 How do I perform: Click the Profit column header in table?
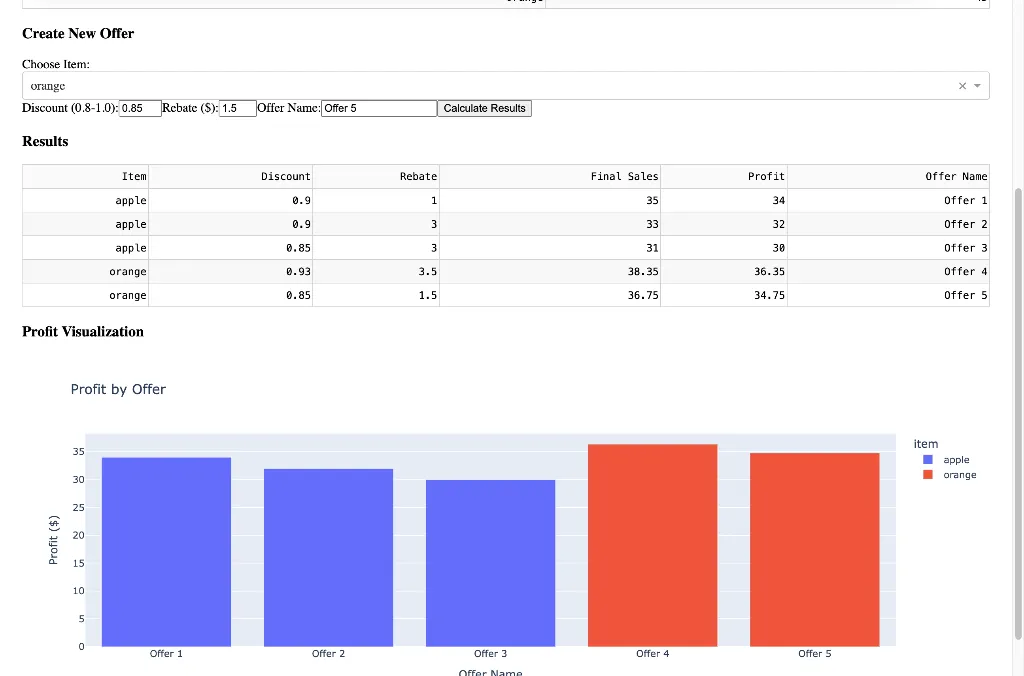click(766, 176)
